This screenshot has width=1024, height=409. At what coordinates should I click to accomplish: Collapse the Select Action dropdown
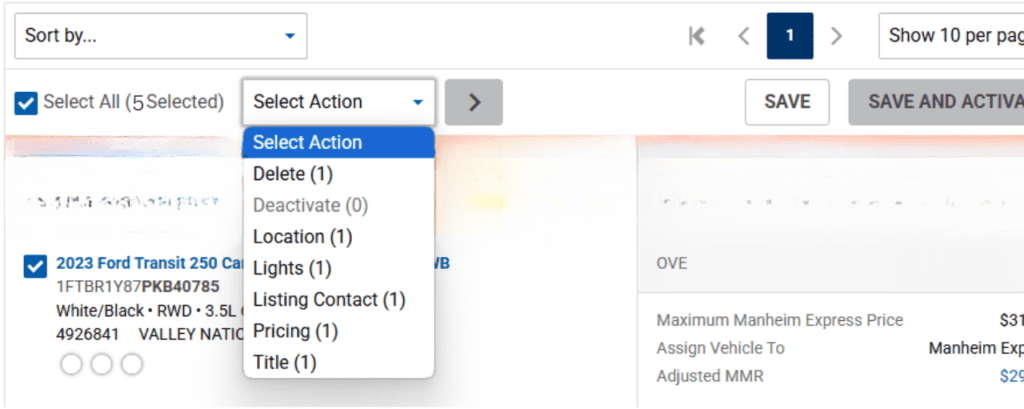click(x=338, y=102)
